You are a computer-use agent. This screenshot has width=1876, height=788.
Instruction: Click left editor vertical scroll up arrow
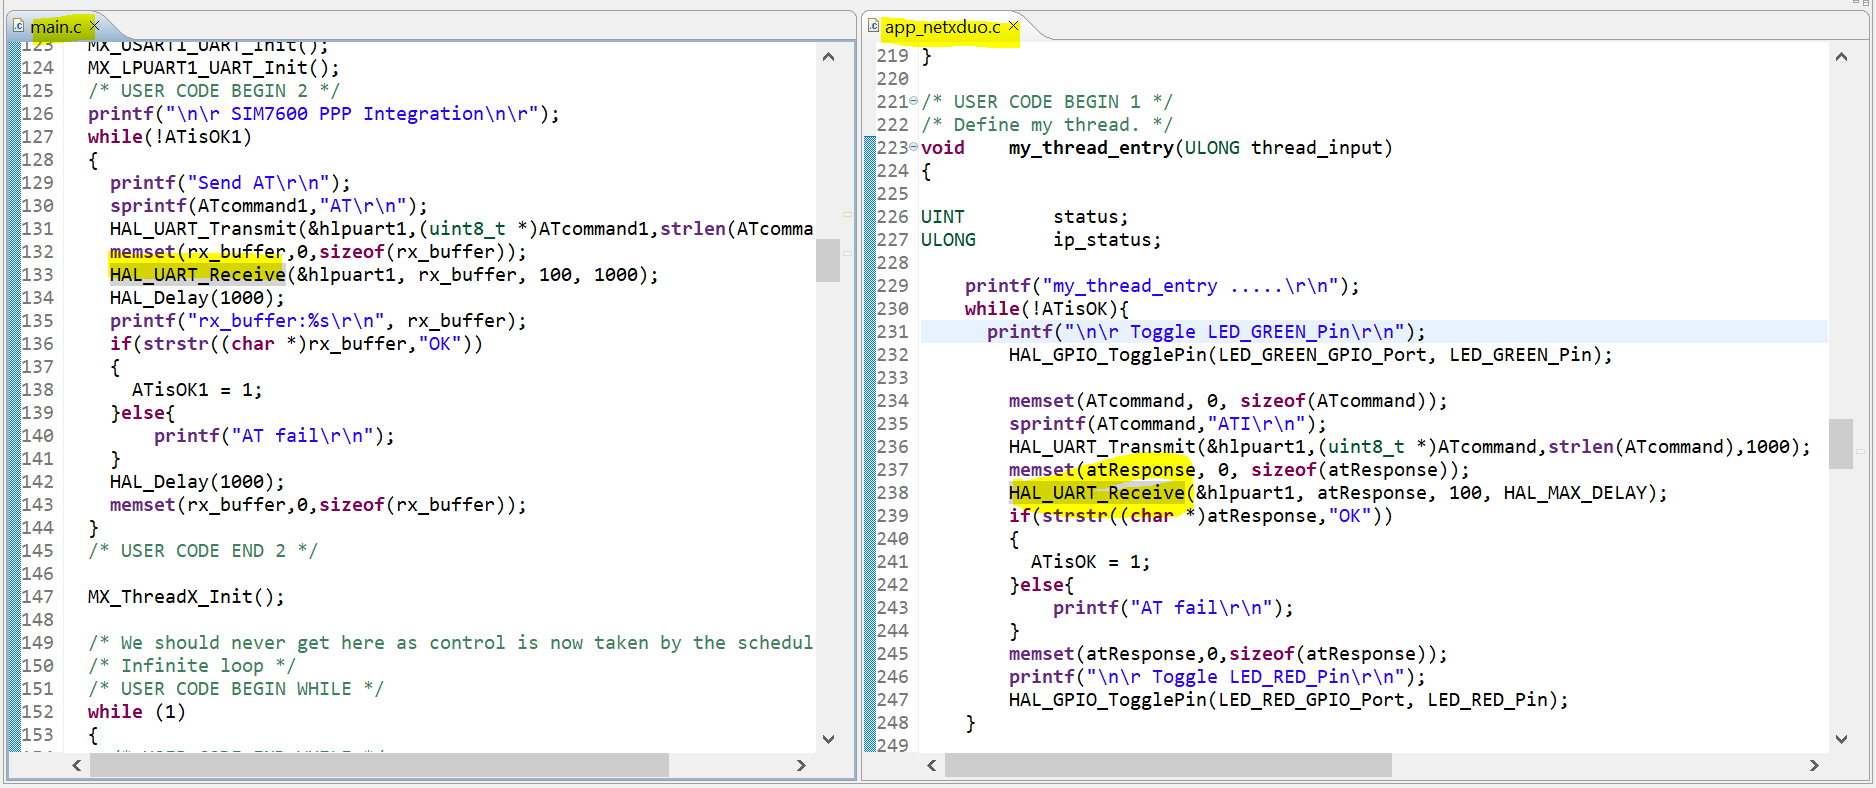(x=828, y=57)
